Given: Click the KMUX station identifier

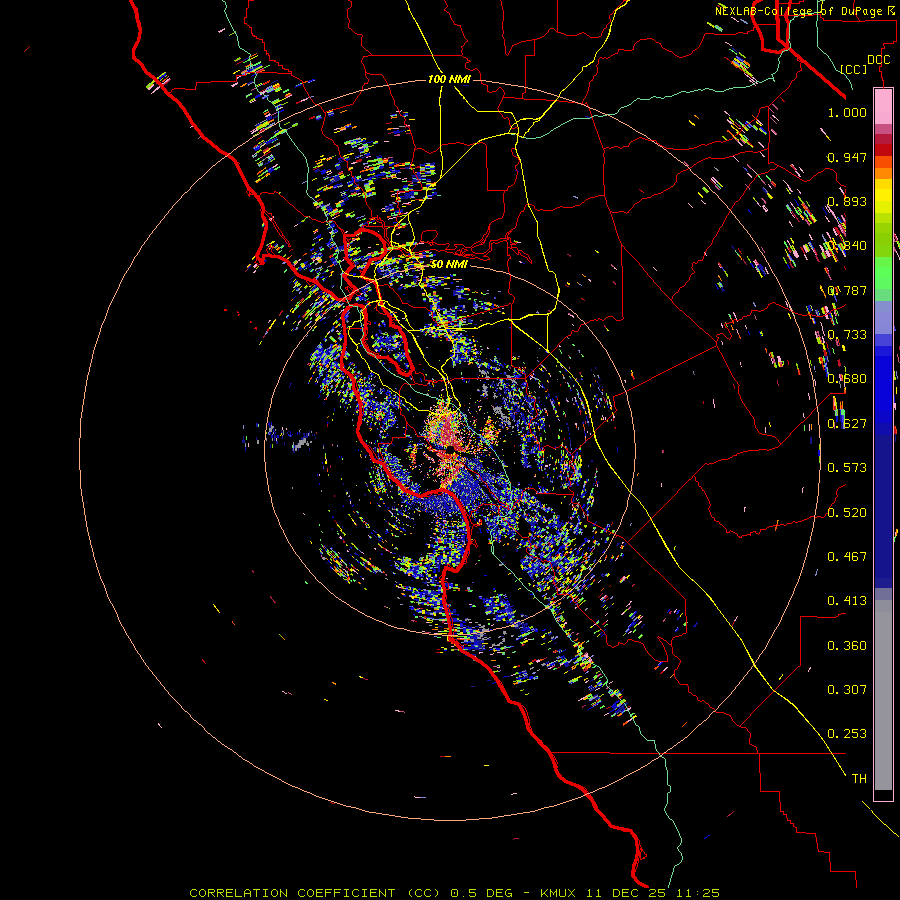Looking at the screenshot, I should click(x=559, y=893).
